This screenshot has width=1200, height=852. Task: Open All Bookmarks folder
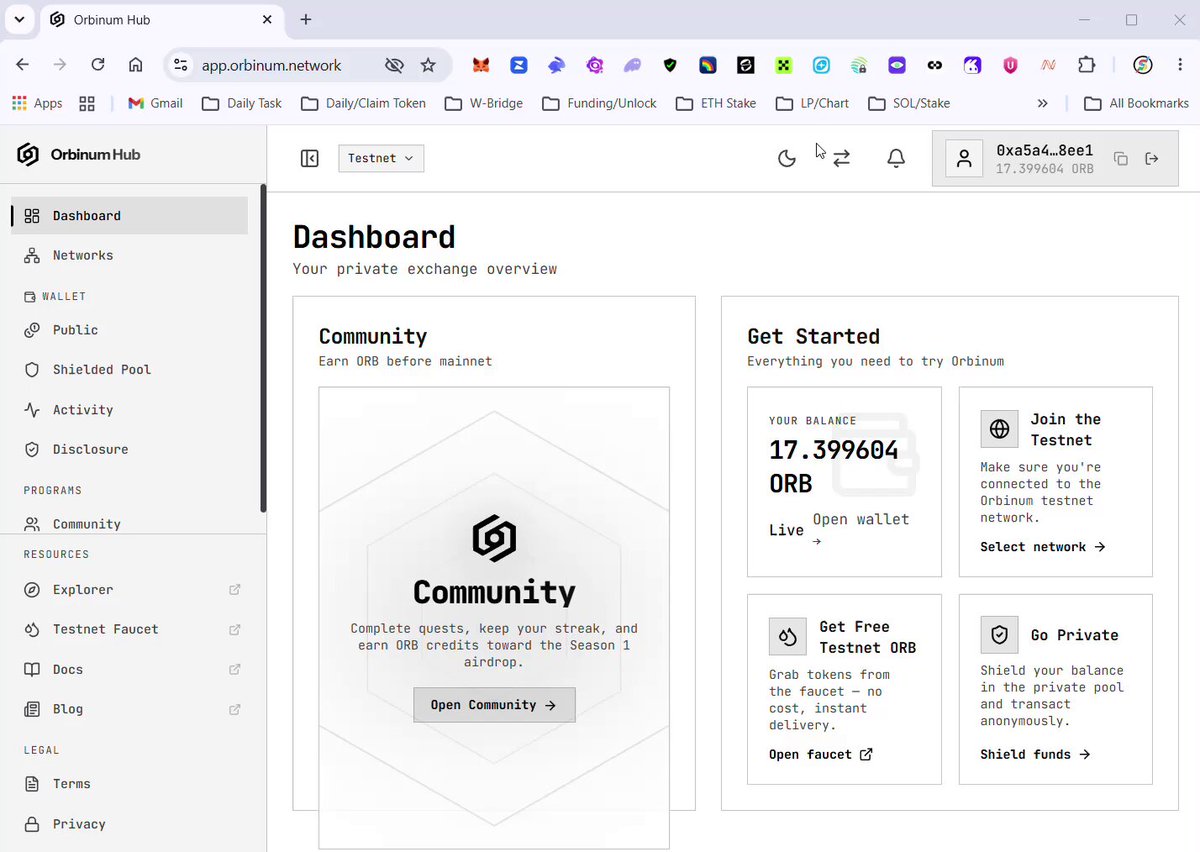point(1136,103)
